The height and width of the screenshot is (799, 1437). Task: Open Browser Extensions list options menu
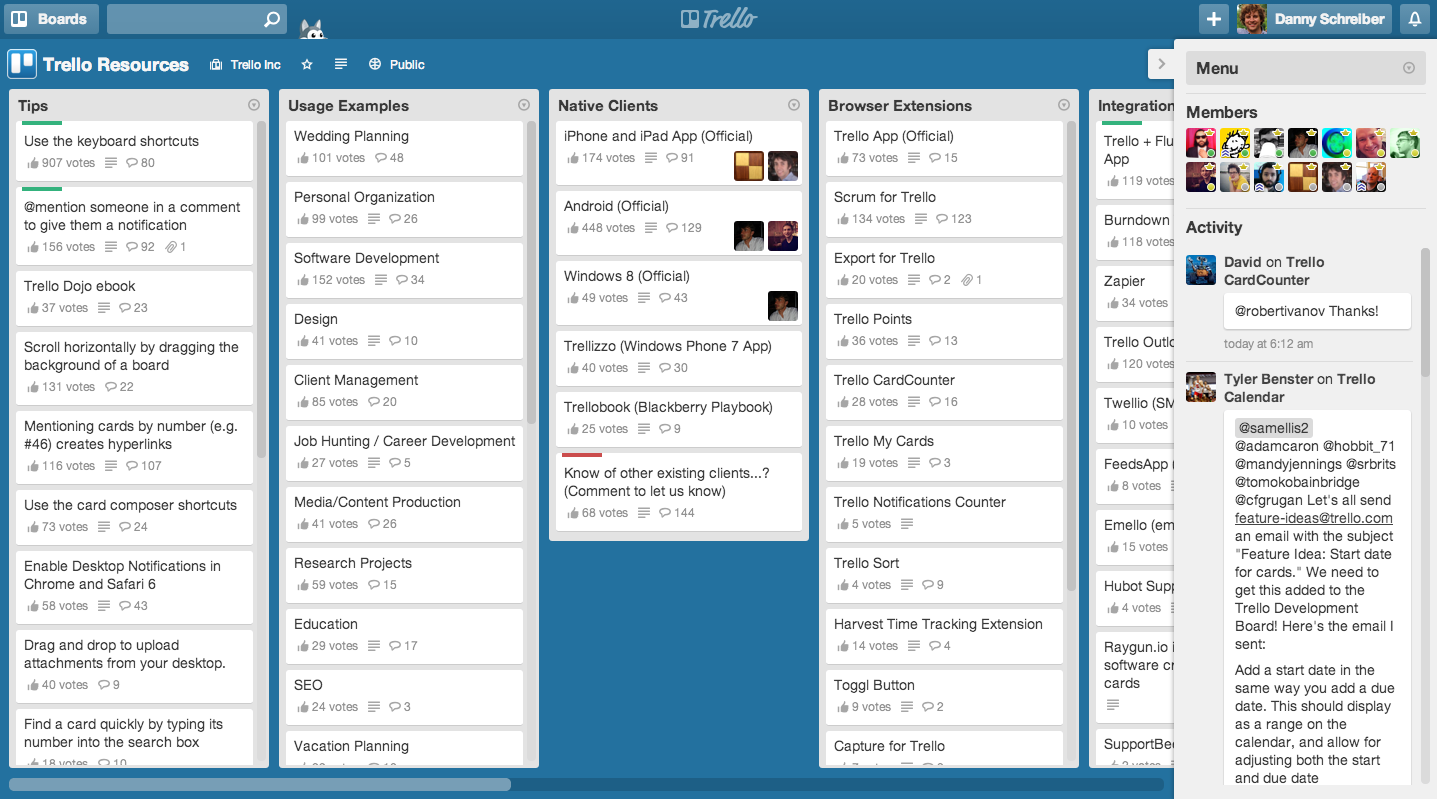click(x=1064, y=105)
